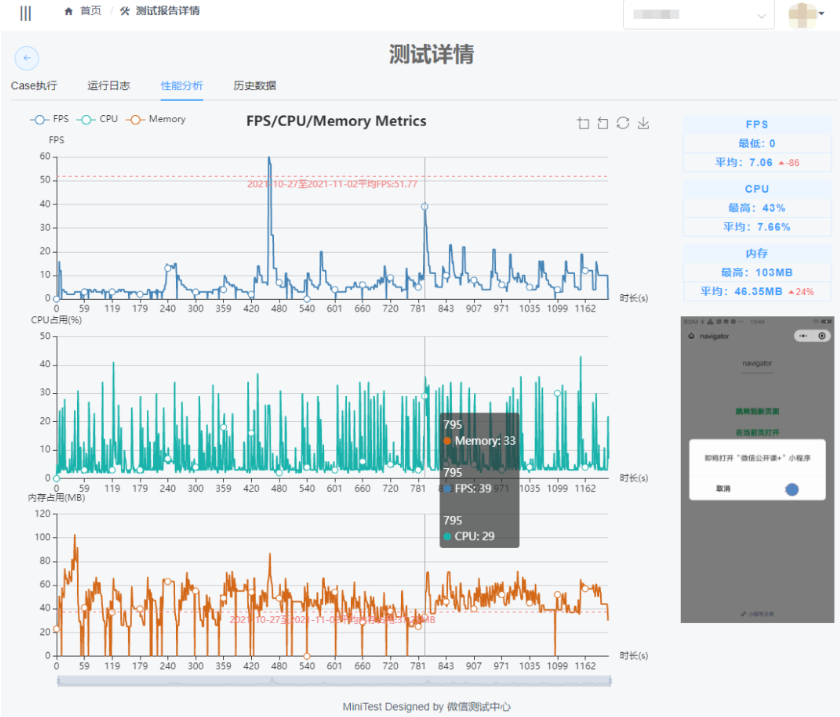This screenshot has width=840, height=717.
Task: Click the 内存 header in the stats panel
Action: point(757,253)
